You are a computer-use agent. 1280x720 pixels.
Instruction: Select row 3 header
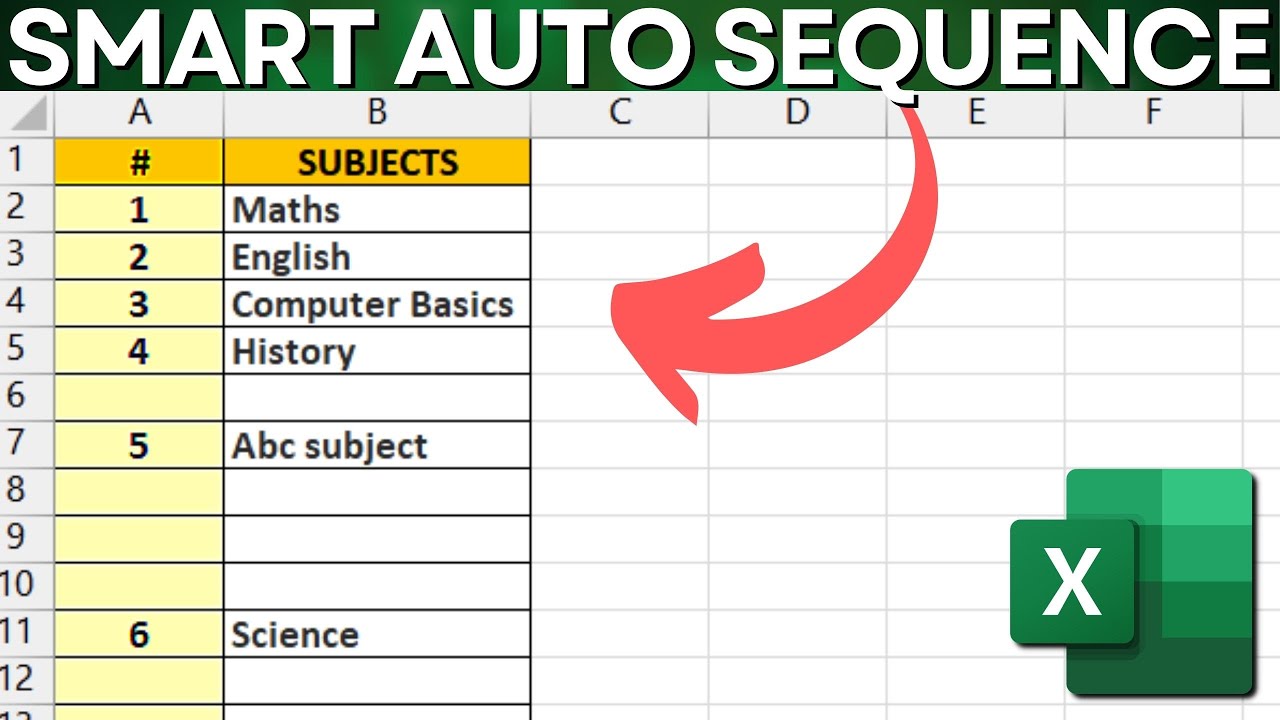pos(27,256)
